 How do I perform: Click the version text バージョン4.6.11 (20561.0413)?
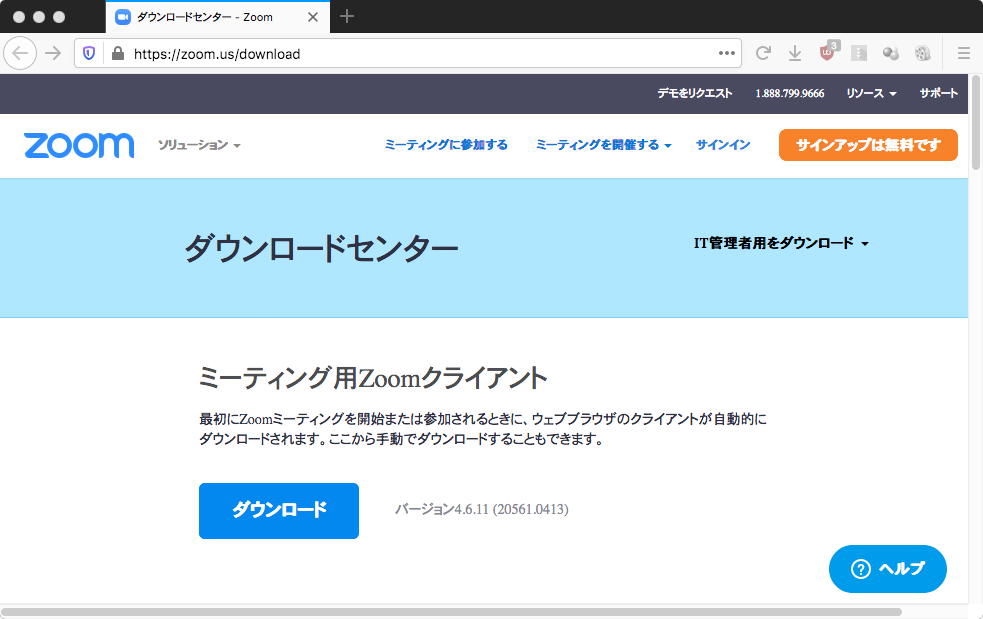(481, 509)
